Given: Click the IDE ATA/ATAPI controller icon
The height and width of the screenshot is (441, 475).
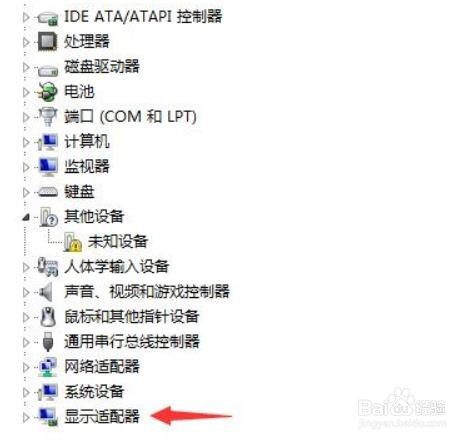Looking at the screenshot, I should tap(48, 17).
